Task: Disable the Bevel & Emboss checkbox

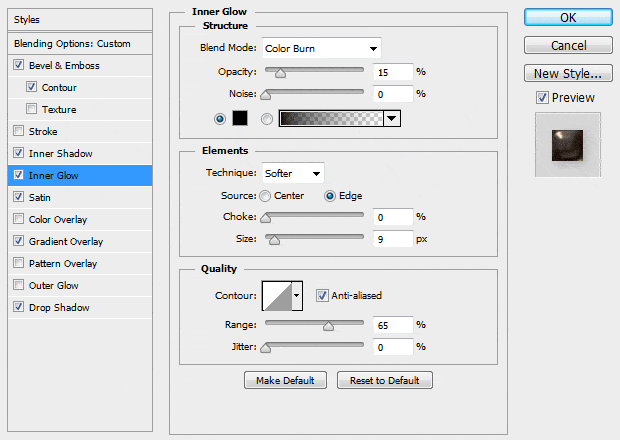Action: 19,66
